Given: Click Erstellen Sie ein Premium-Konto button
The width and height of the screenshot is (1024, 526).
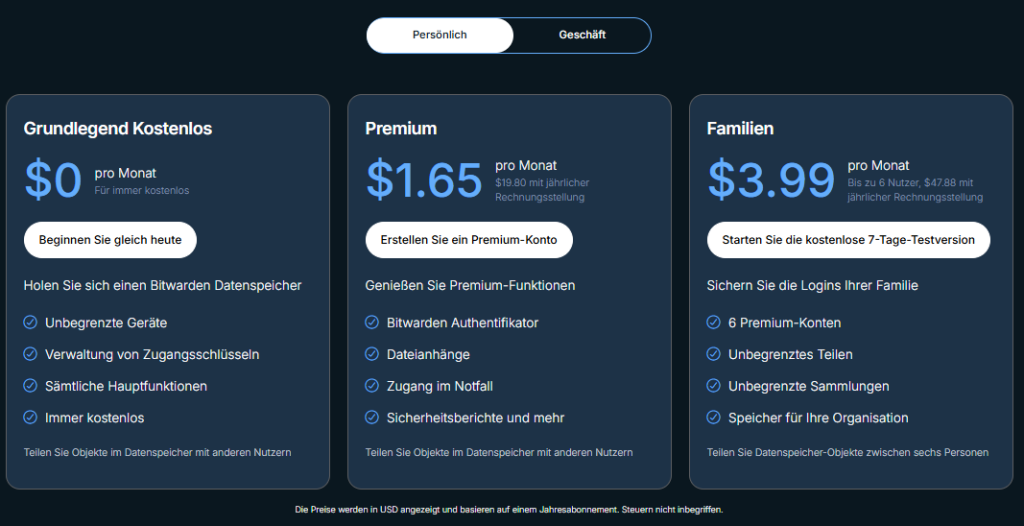Looking at the screenshot, I should (469, 240).
